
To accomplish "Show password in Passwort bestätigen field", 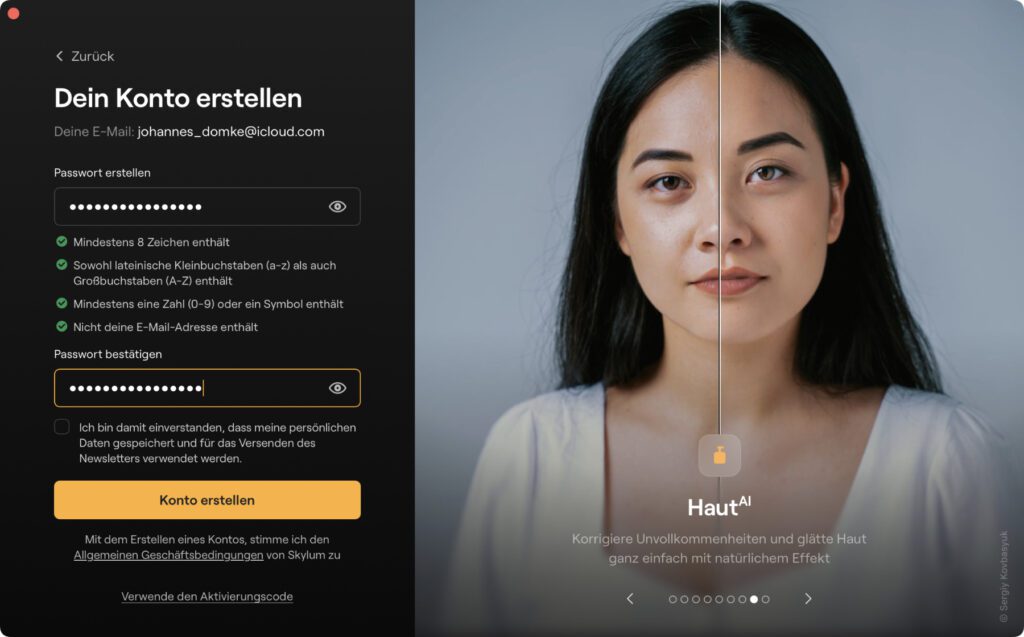I will click(337, 388).
